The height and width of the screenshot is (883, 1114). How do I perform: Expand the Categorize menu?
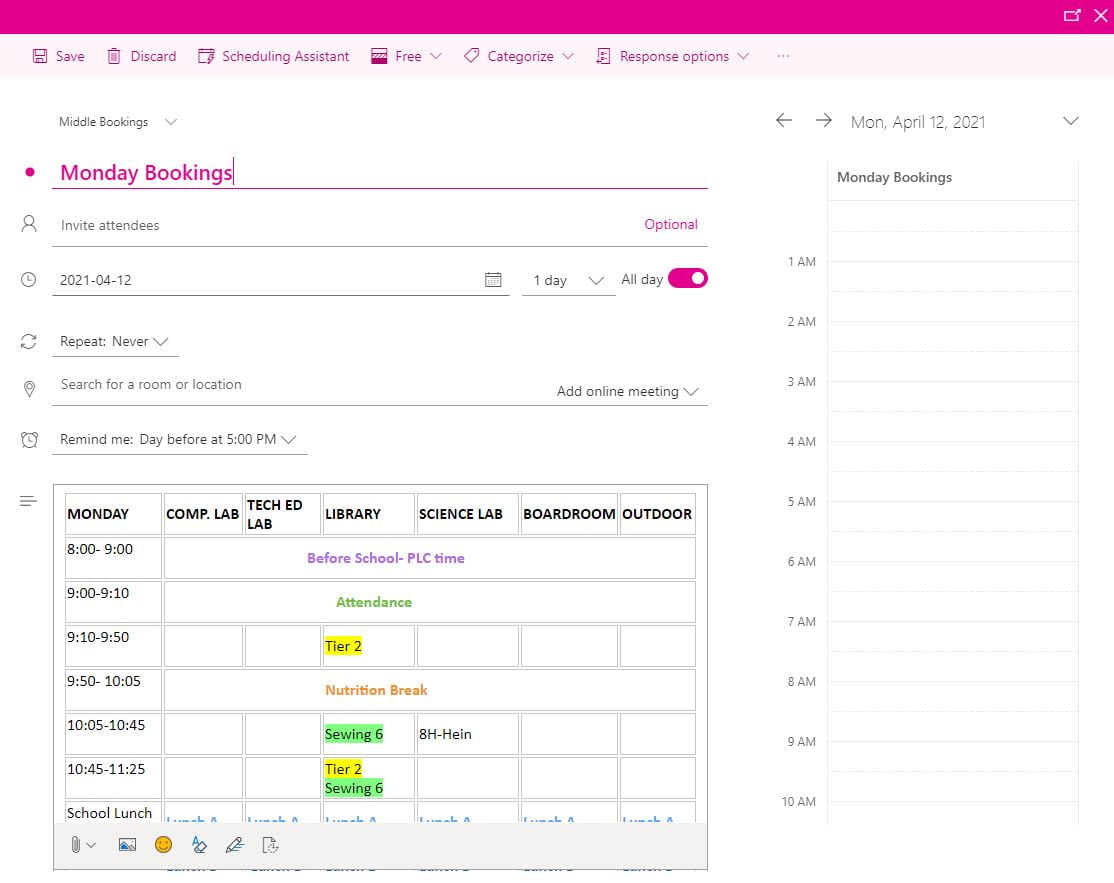[519, 56]
